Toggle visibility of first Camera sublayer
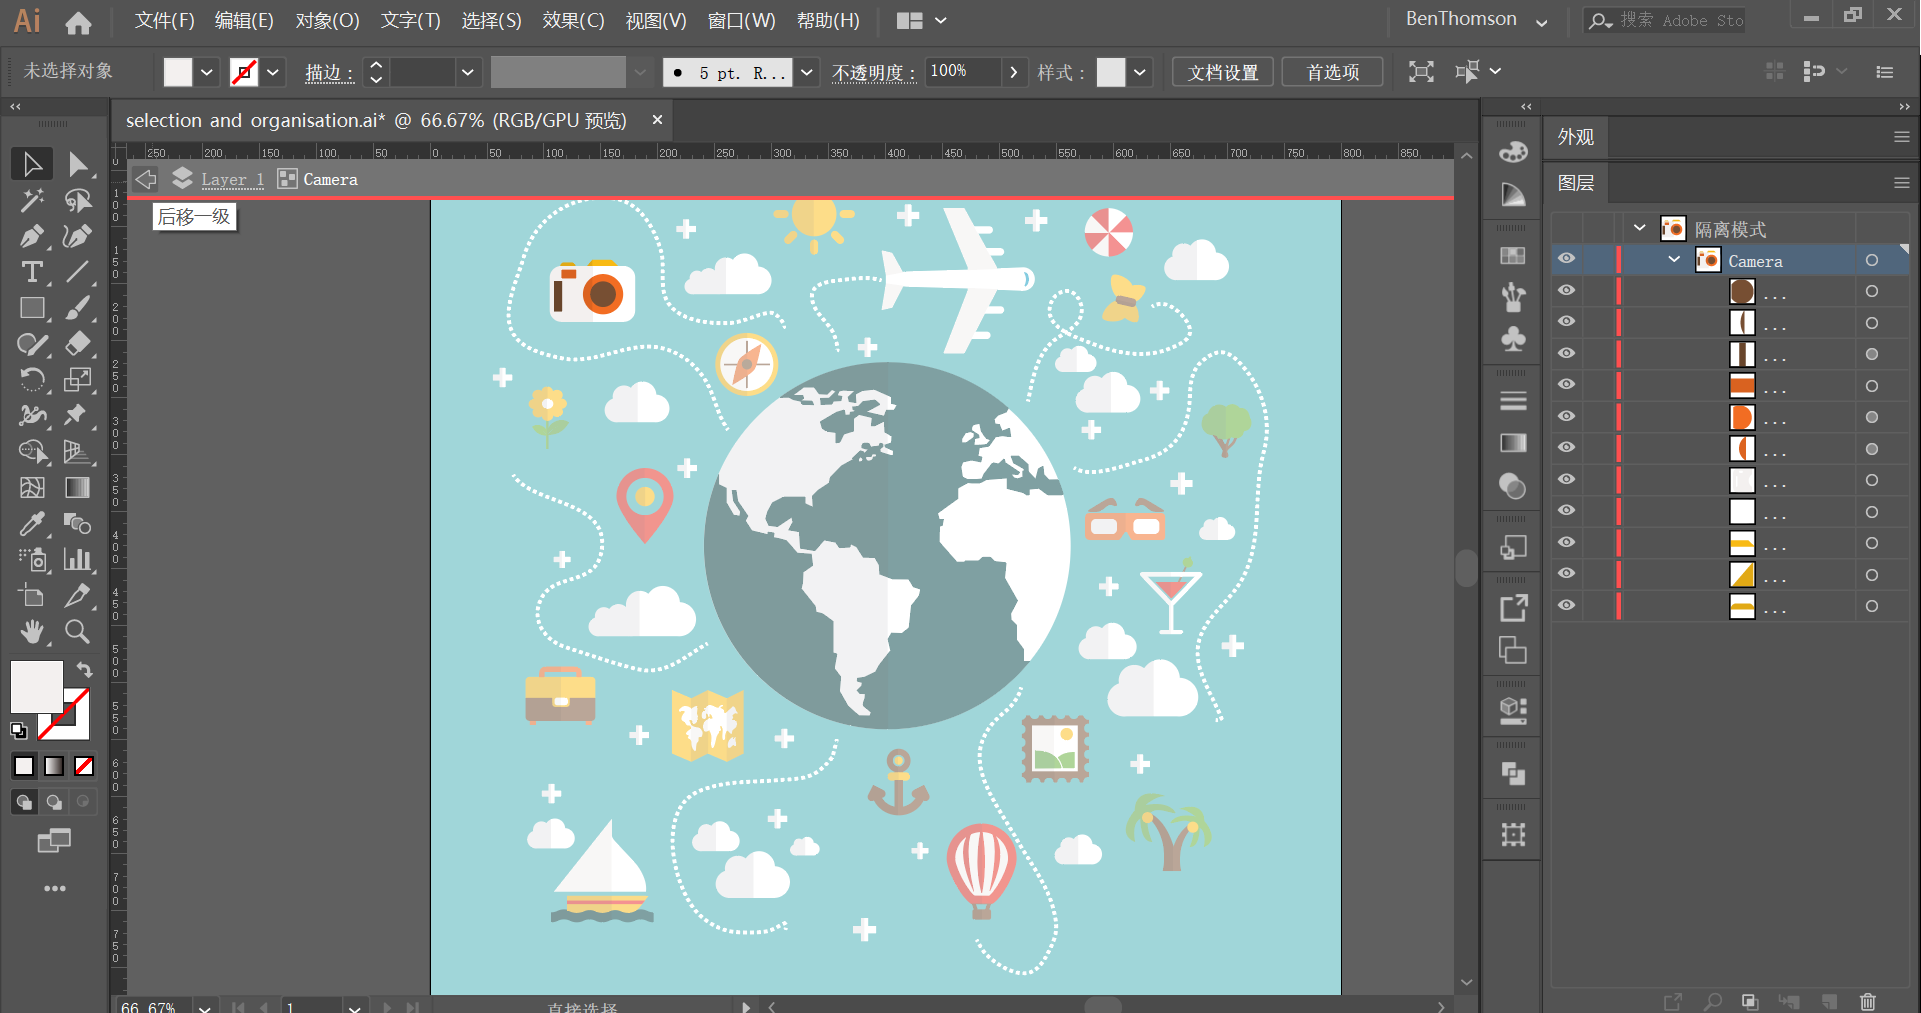This screenshot has height=1013, width=1921. 1566,291
